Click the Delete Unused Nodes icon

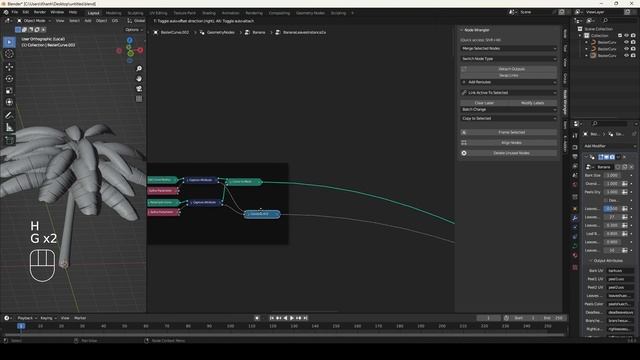[464, 153]
